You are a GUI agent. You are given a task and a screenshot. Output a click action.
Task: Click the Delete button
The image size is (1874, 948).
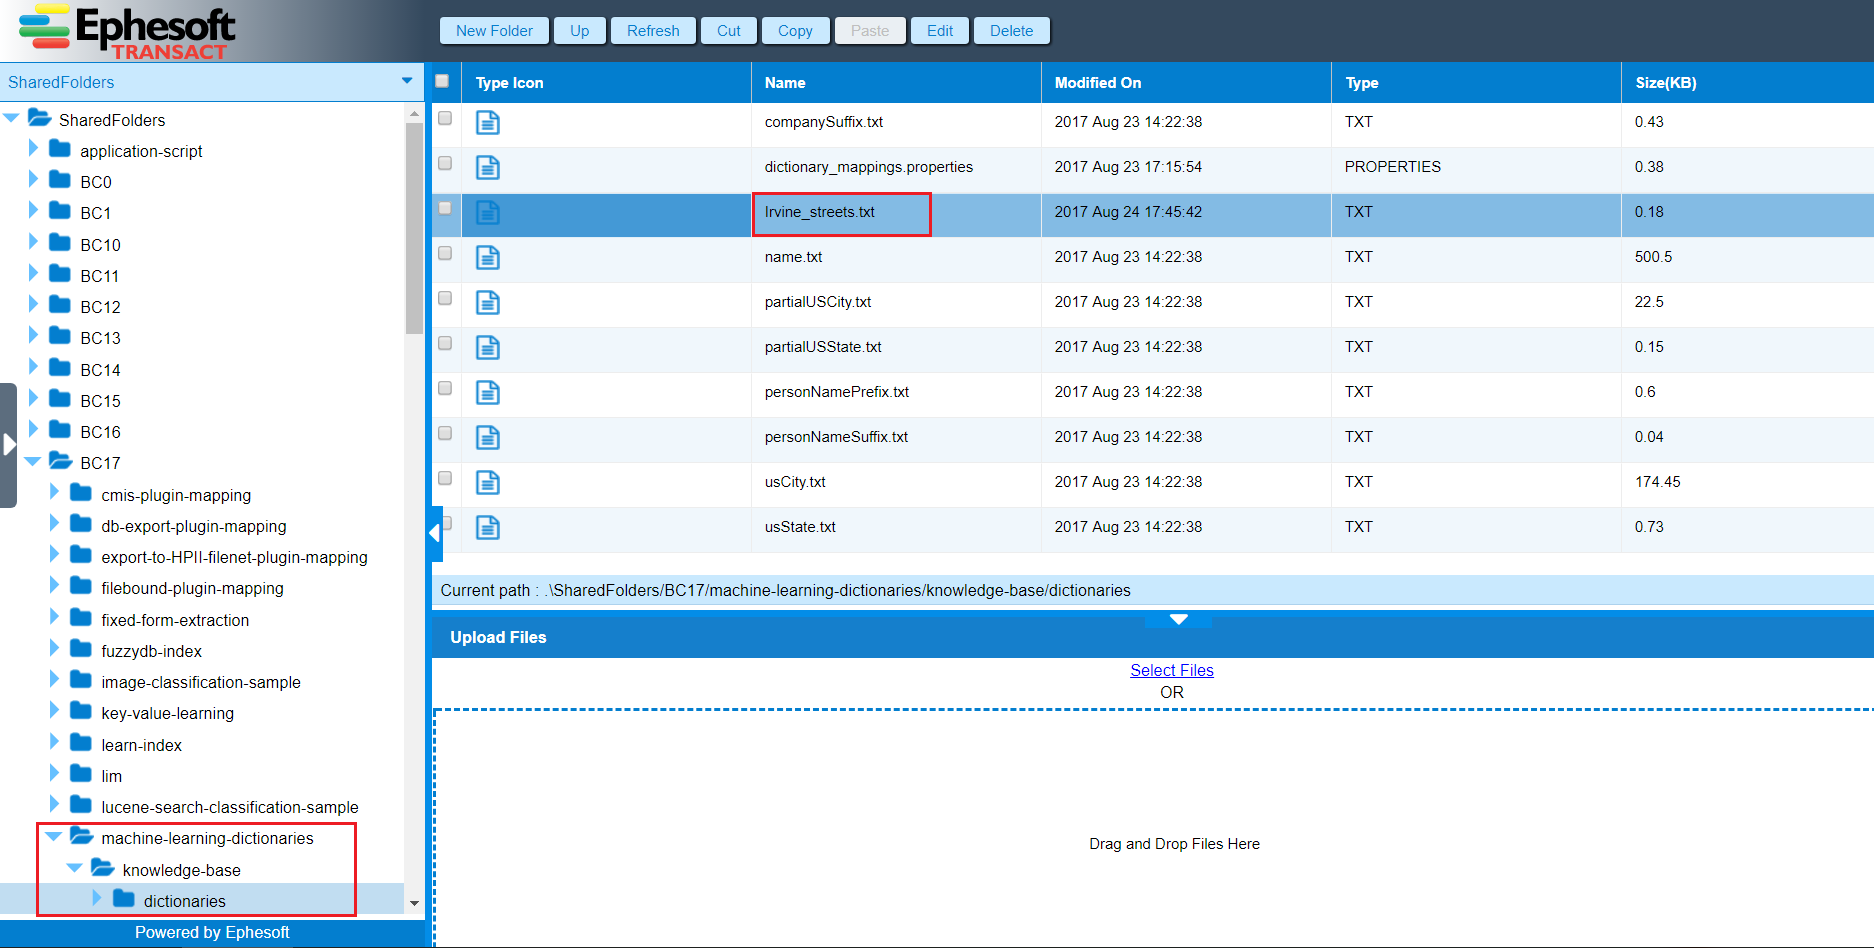pyautogui.click(x=1011, y=31)
